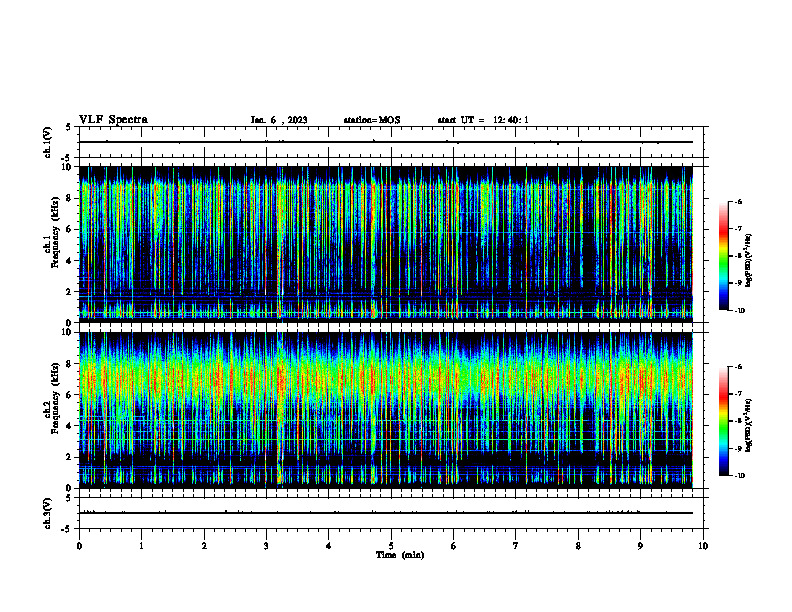Click the ch.1 frequency tick label "4"
The width and height of the screenshot is (792, 612).
point(69,261)
